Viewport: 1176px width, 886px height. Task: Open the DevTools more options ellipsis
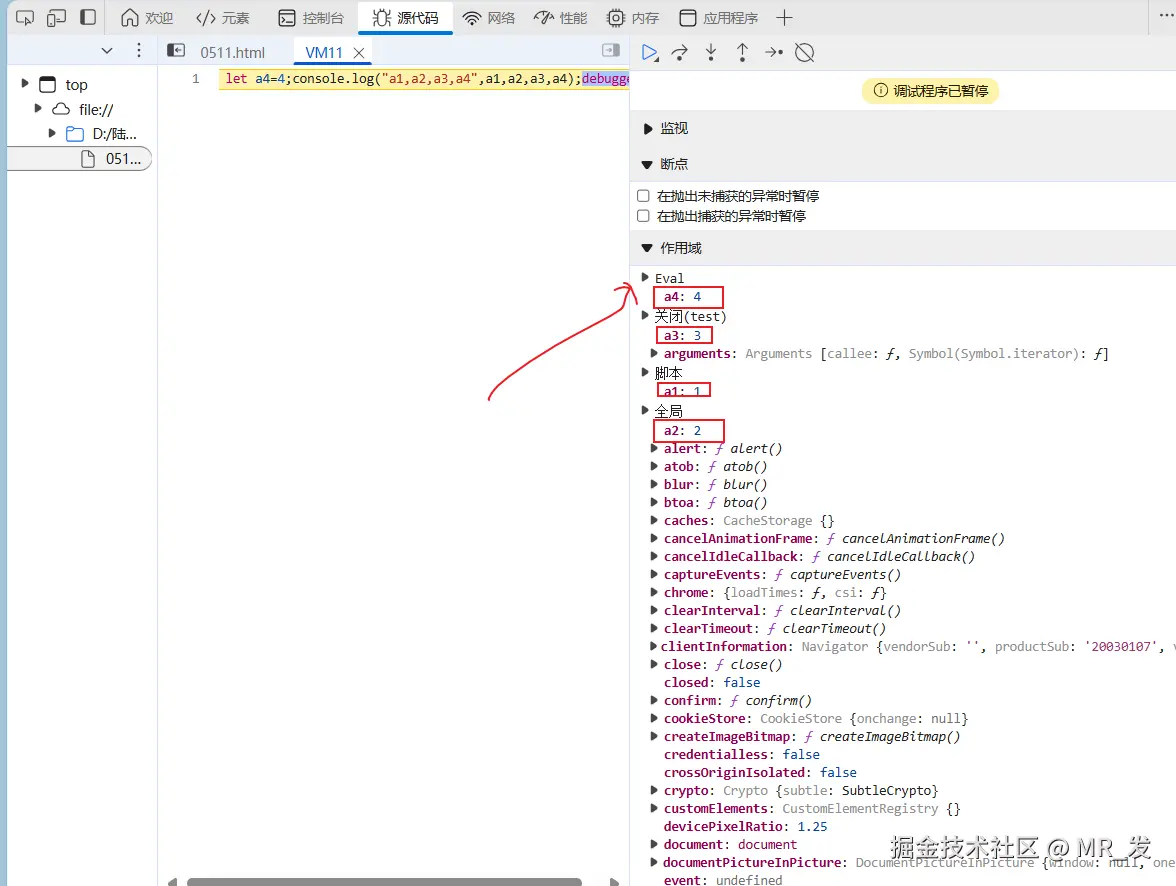coord(1165,17)
